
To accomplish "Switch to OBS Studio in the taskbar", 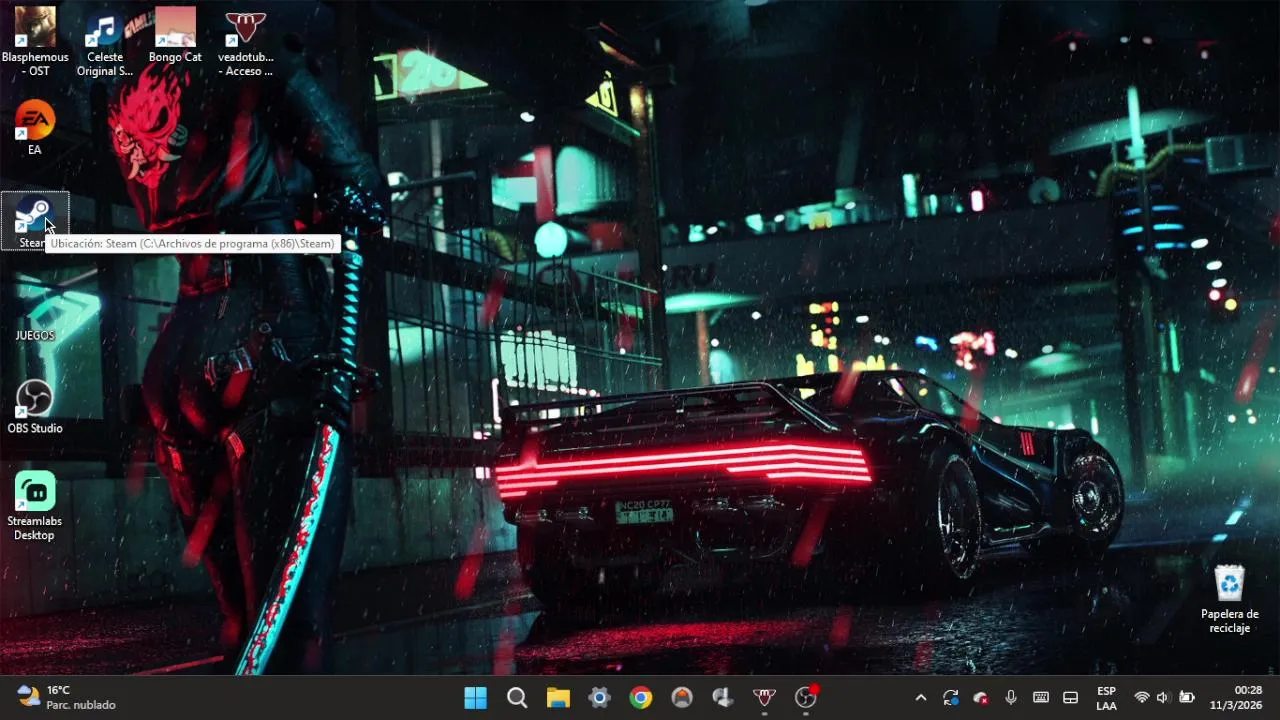I will tap(806, 698).
